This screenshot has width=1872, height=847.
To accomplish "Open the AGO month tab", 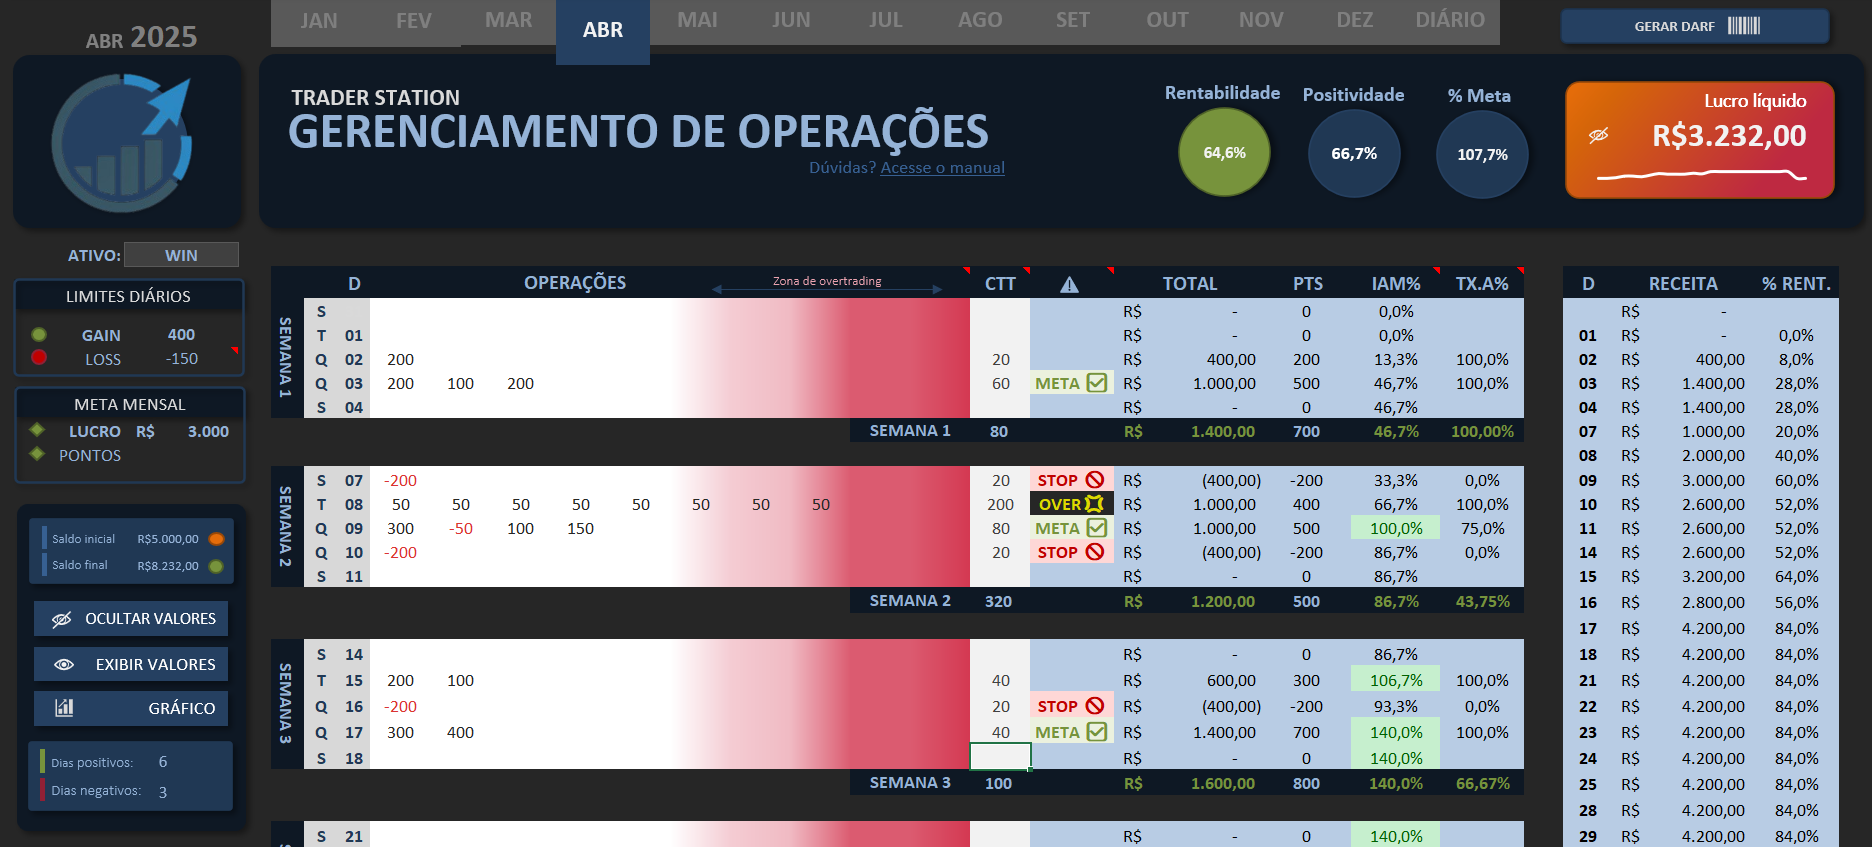I will point(980,21).
